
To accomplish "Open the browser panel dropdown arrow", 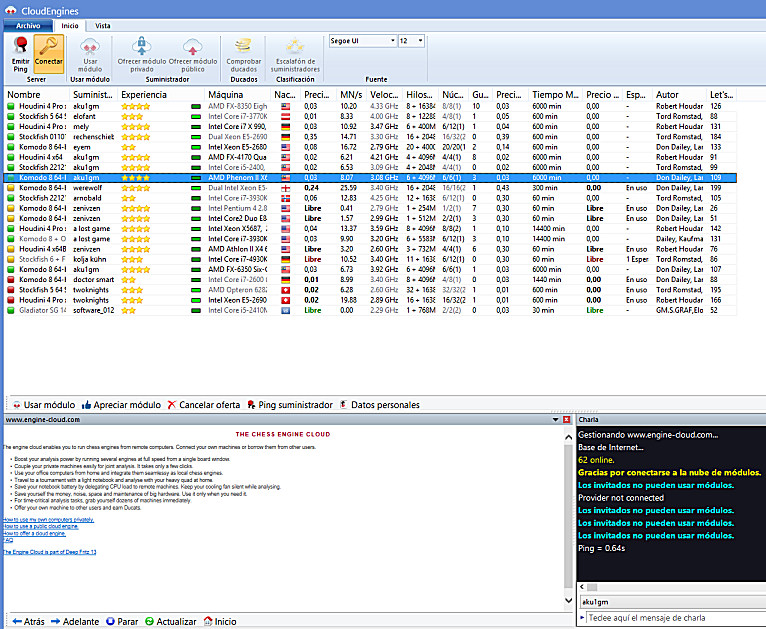I will click(555, 419).
